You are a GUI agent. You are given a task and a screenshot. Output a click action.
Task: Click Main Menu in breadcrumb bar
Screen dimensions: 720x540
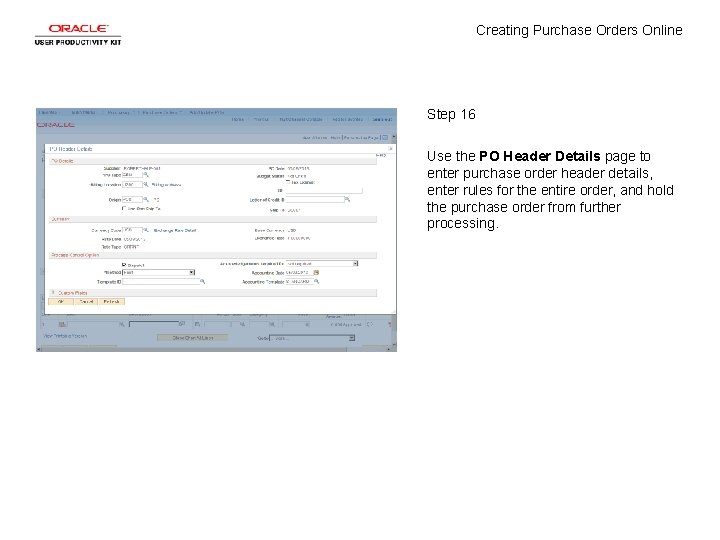pos(83,112)
